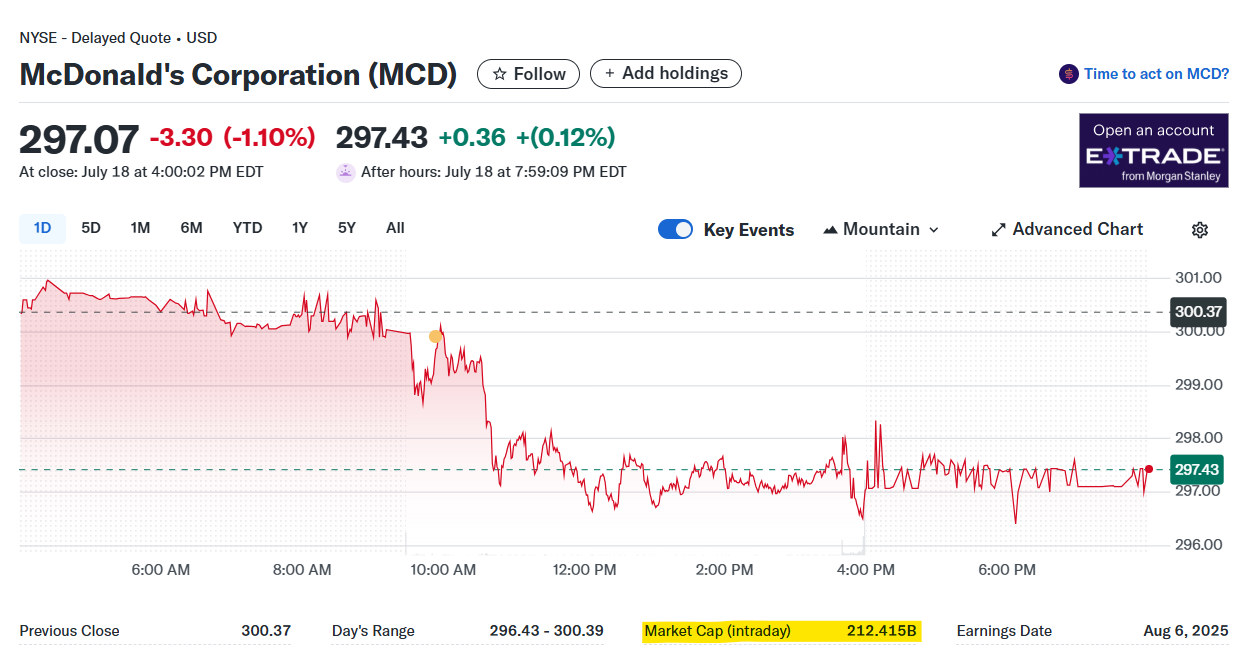Select the 1D time range tab
Screen dimensions: 1255x657
pyautogui.click(x=42, y=228)
